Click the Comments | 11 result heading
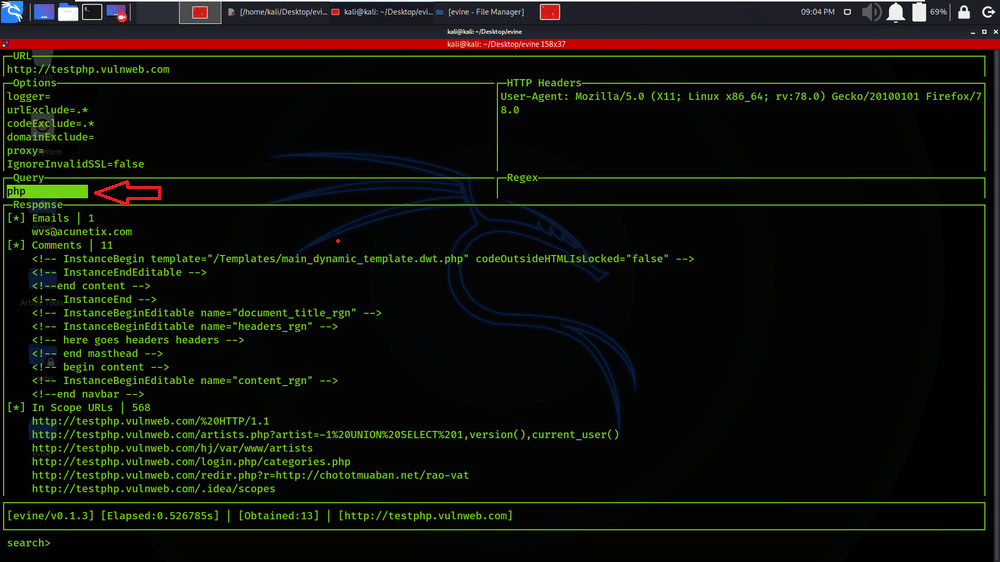This screenshot has height=562, width=1000. (x=60, y=246)
